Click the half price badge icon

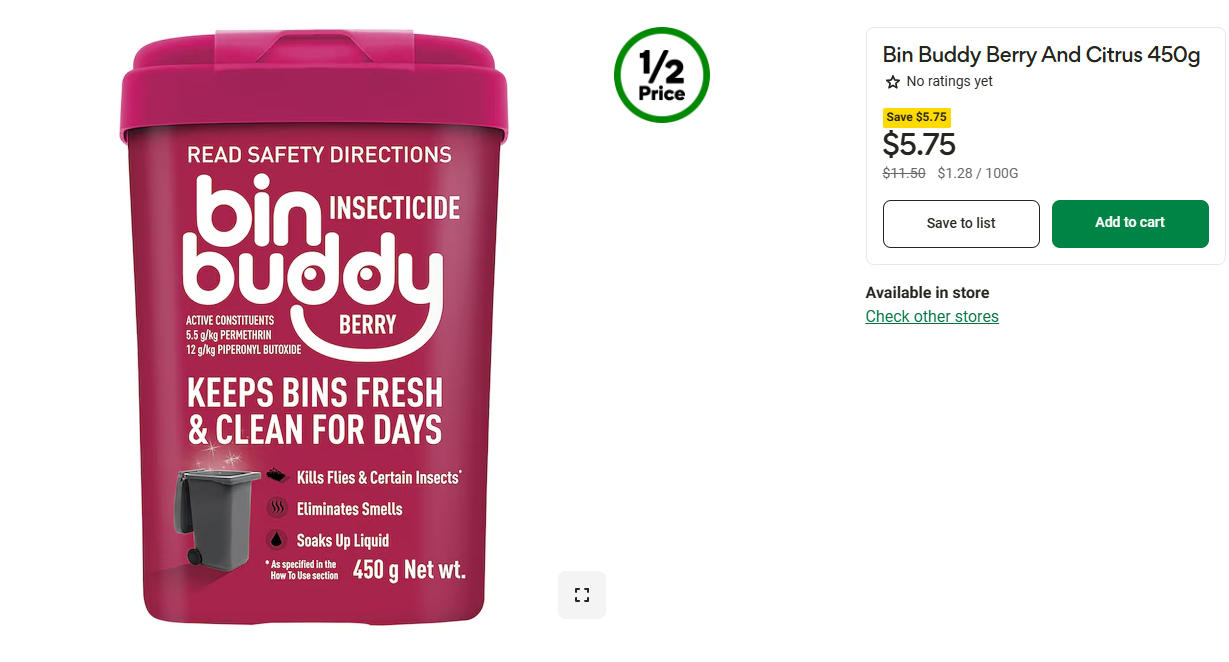[661, 75]
